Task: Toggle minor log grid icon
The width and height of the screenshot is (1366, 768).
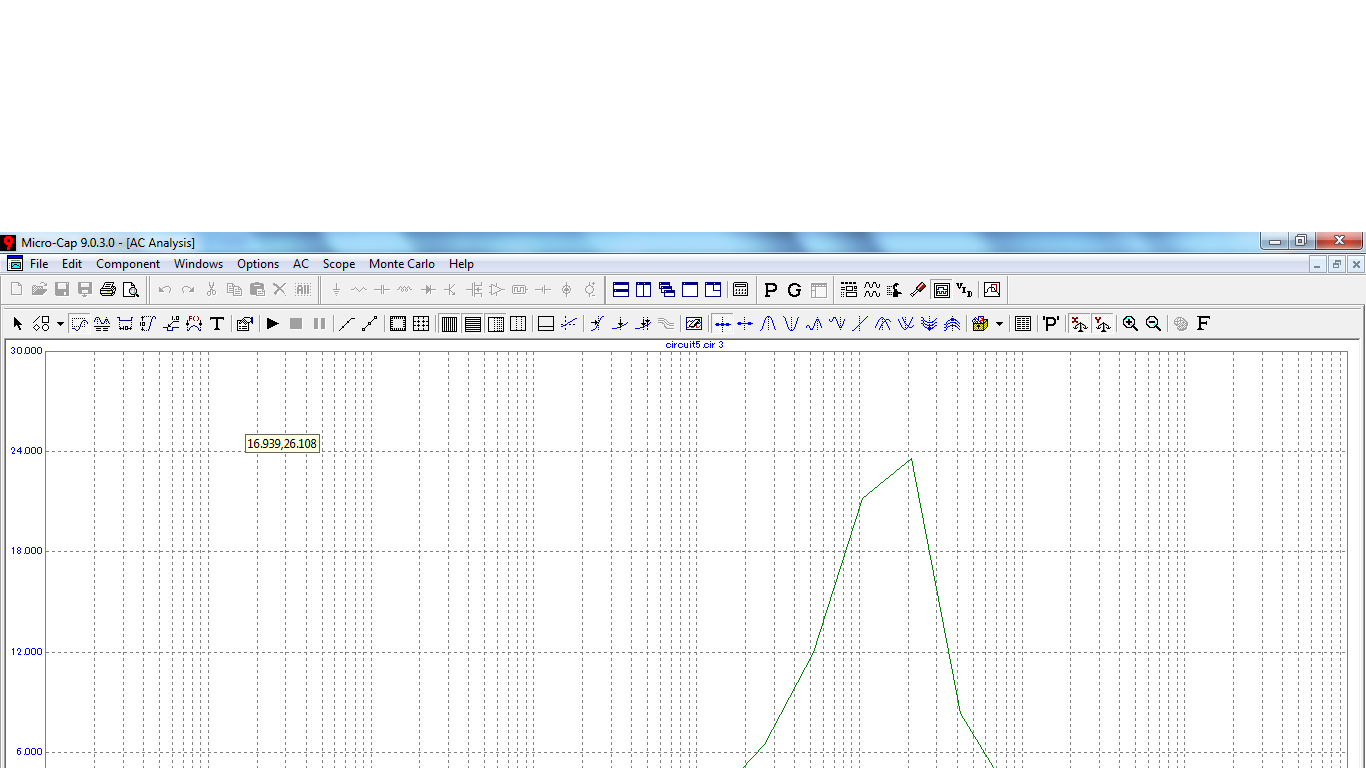Action: 495,324
